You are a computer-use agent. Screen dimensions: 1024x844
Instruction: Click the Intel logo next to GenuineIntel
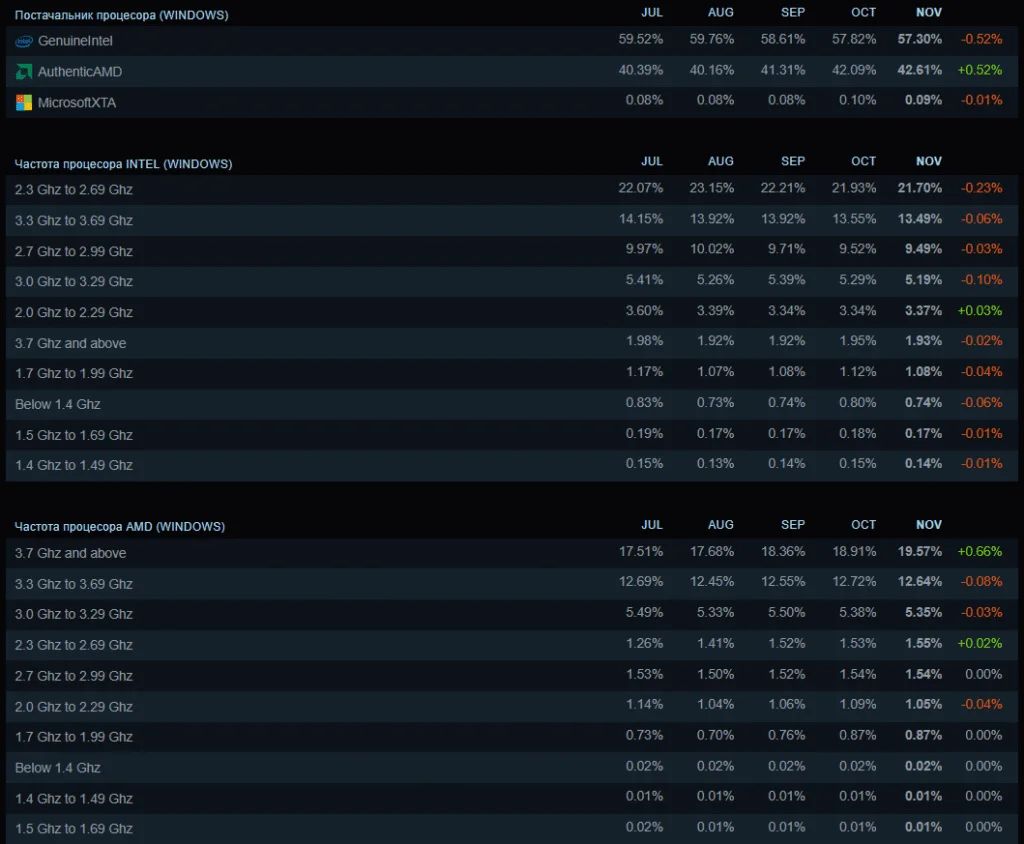tap(22, 41)
